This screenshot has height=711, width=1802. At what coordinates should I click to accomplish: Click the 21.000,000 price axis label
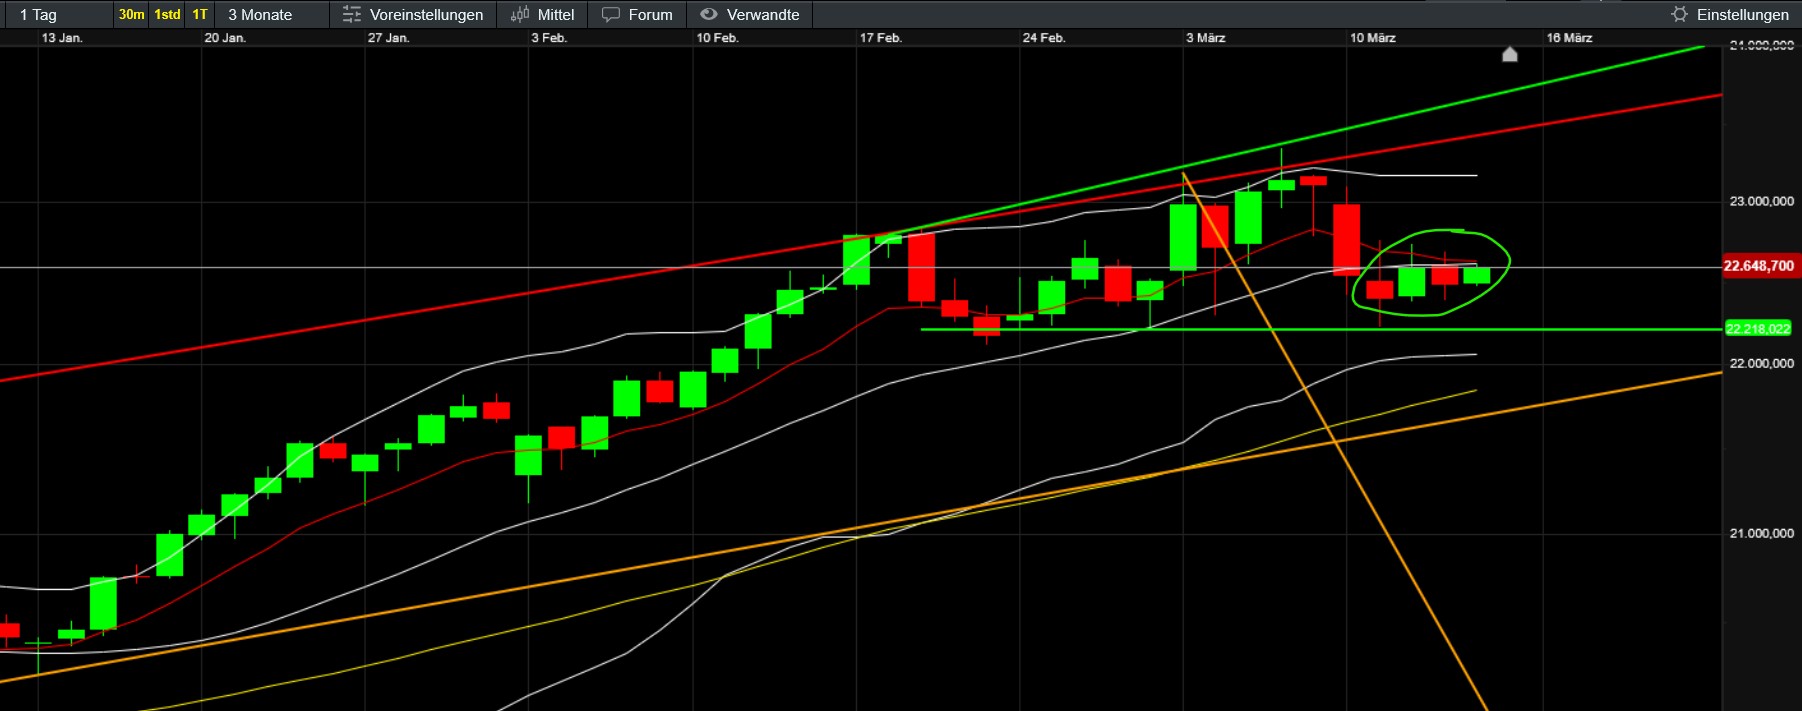[x=1761, y=534]
